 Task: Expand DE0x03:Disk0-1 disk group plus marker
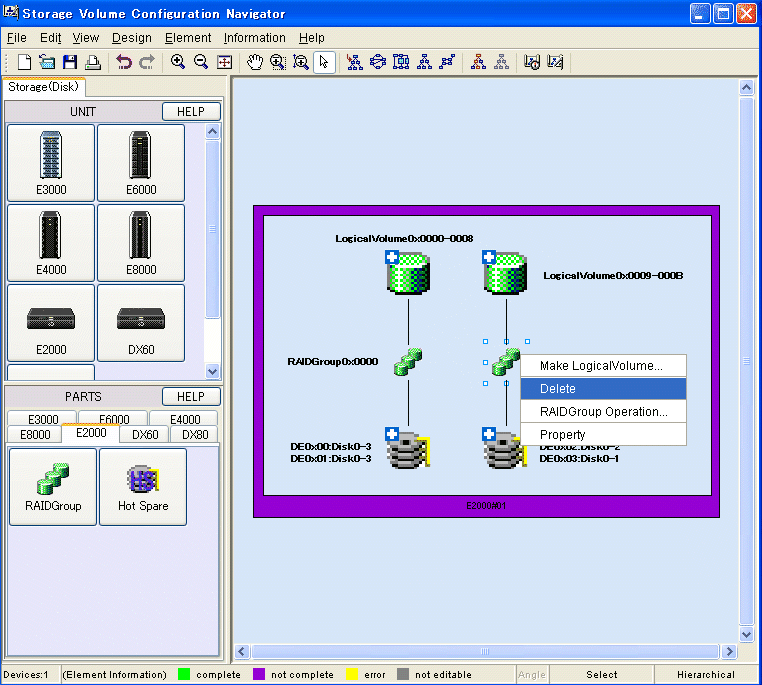(489, 434)
